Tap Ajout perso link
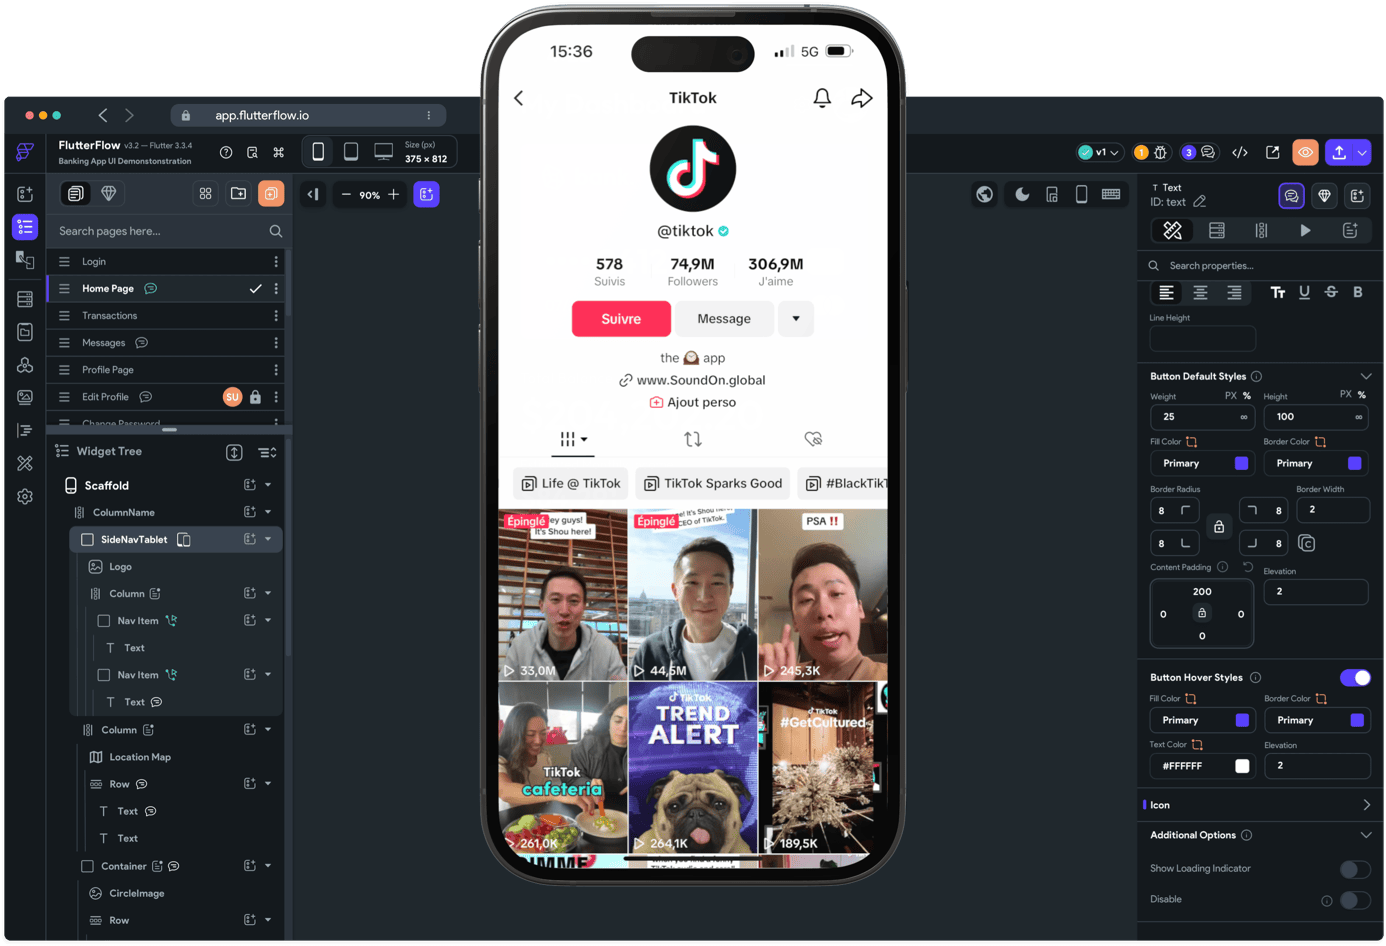This screenshot has height=946, width=1386. point(692,402)
